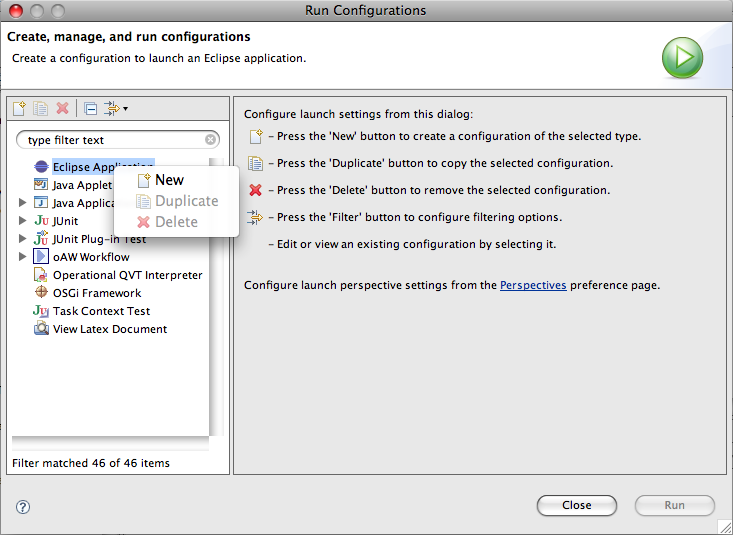Click the JUnit Plug-in Test icon

pos(41,238)
